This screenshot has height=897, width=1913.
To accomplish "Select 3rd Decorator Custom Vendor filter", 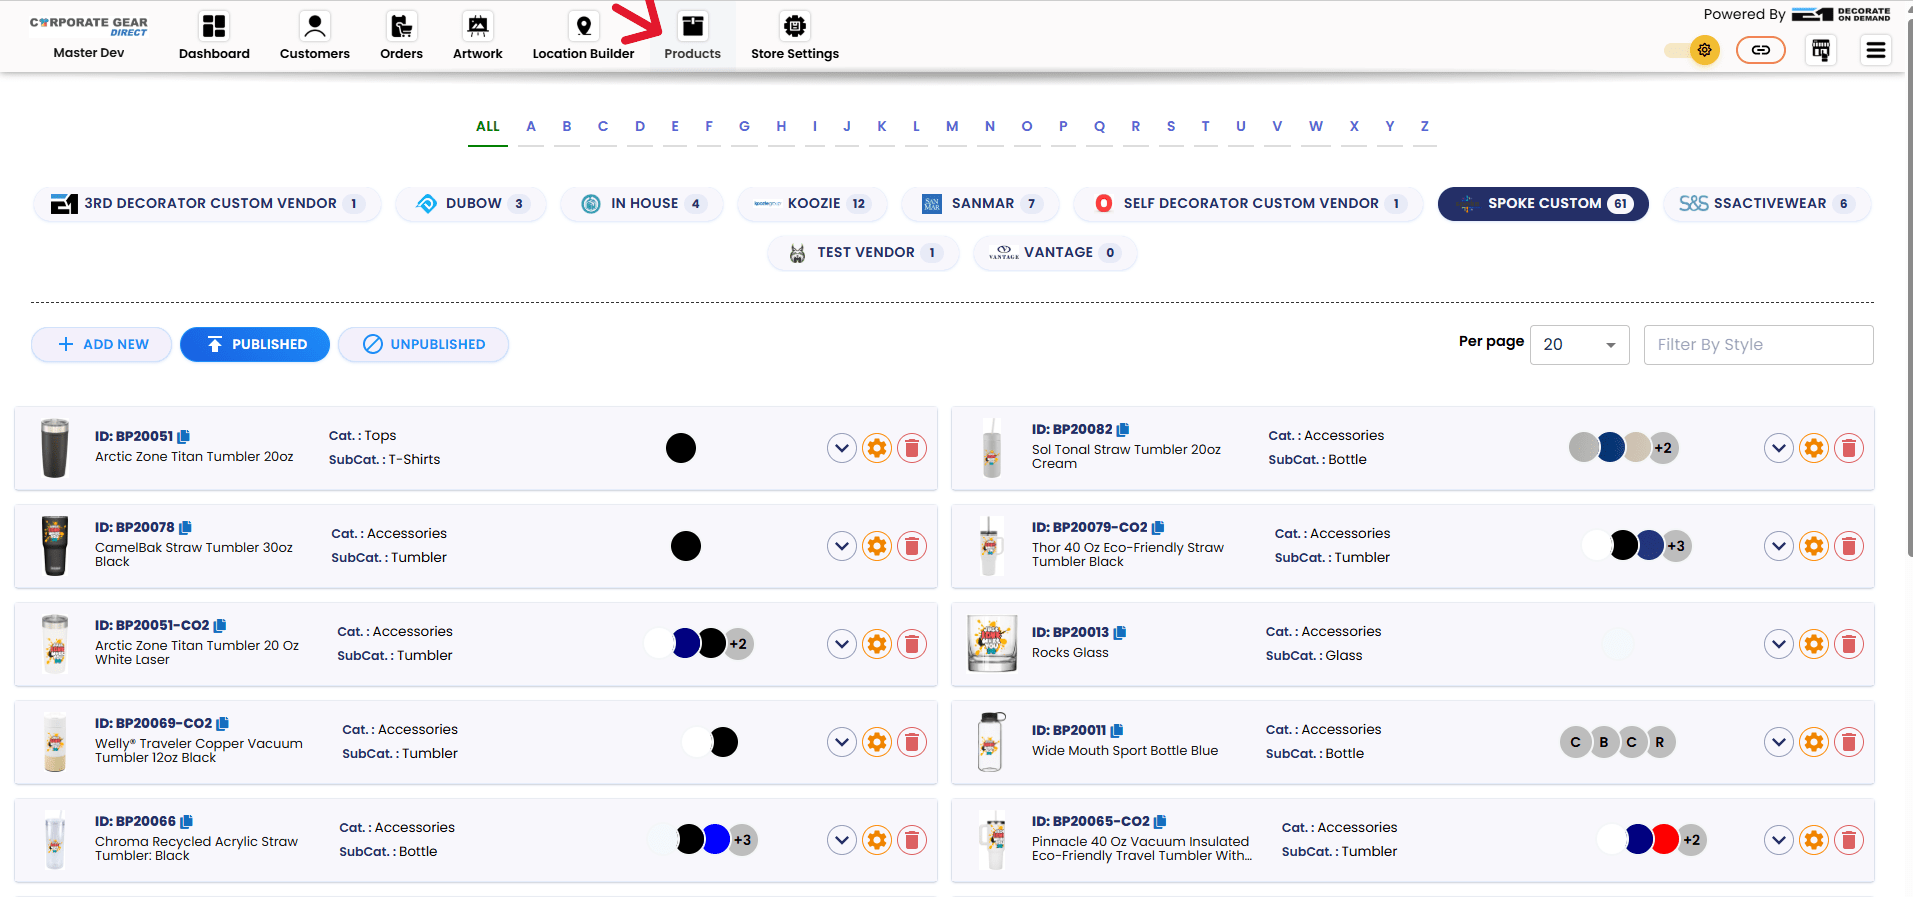I will pos(207,204).
